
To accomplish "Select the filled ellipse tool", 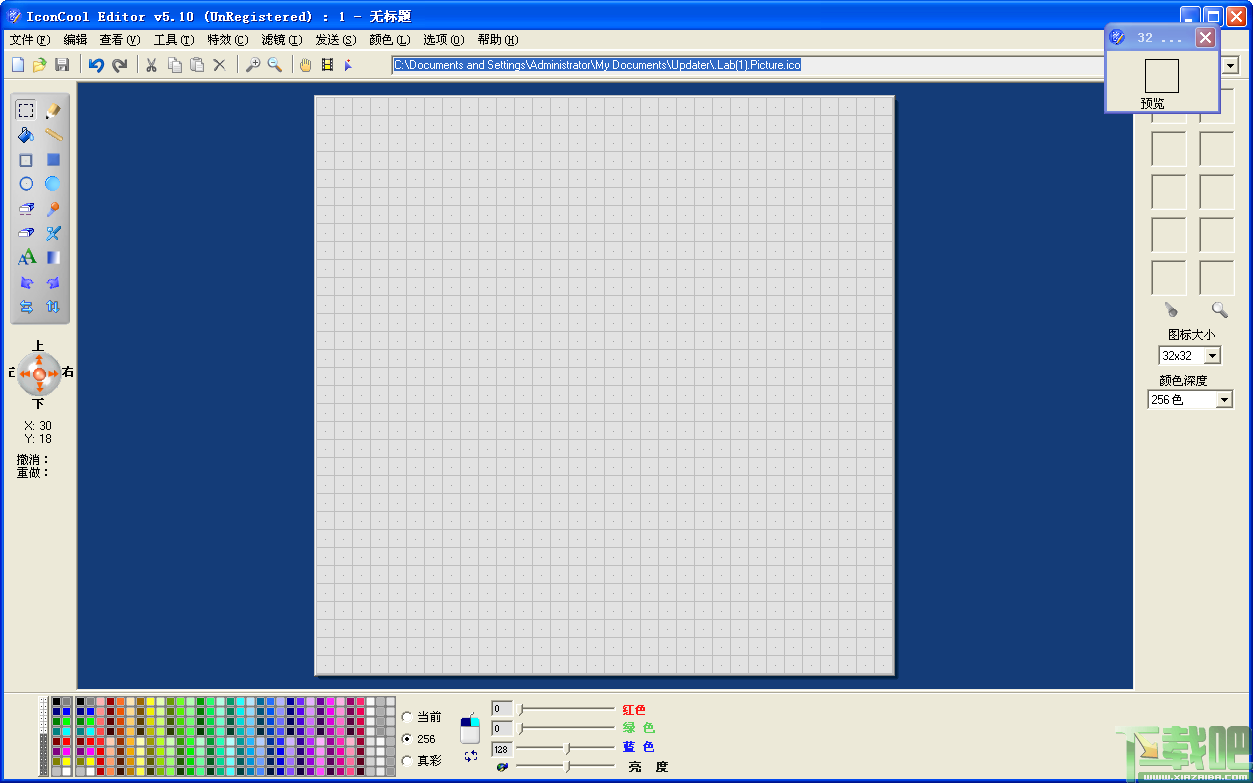I will (x=53, y=184).
